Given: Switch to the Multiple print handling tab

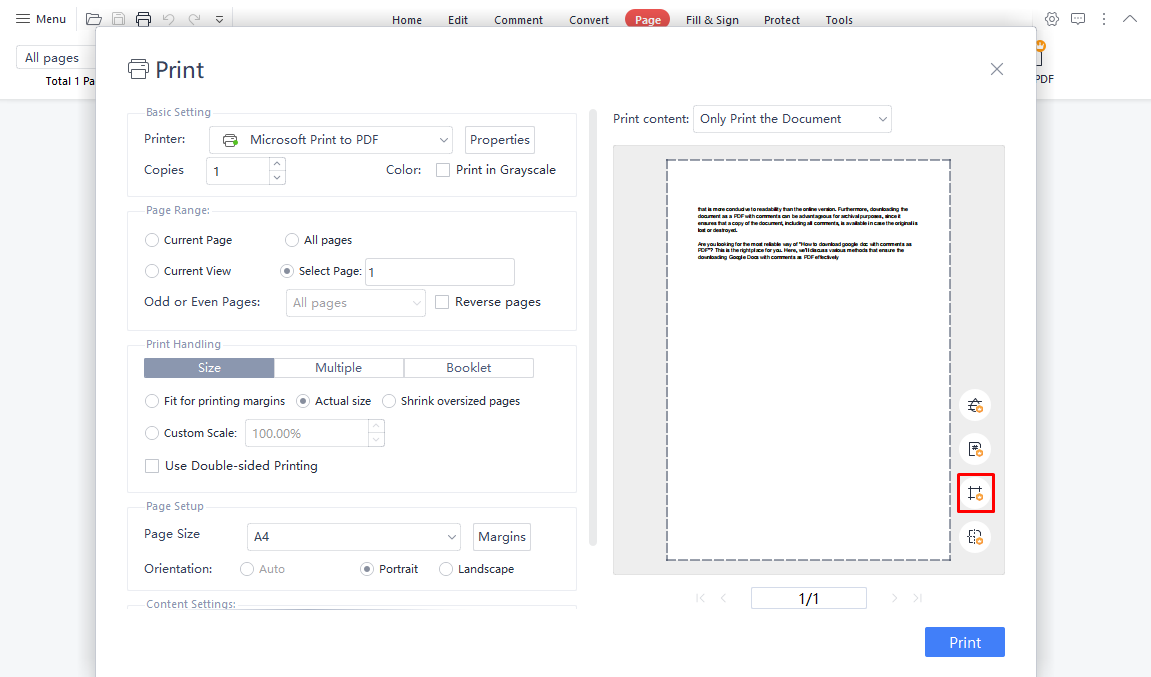Looking at the screenshot, I should (x=339, y=368).
